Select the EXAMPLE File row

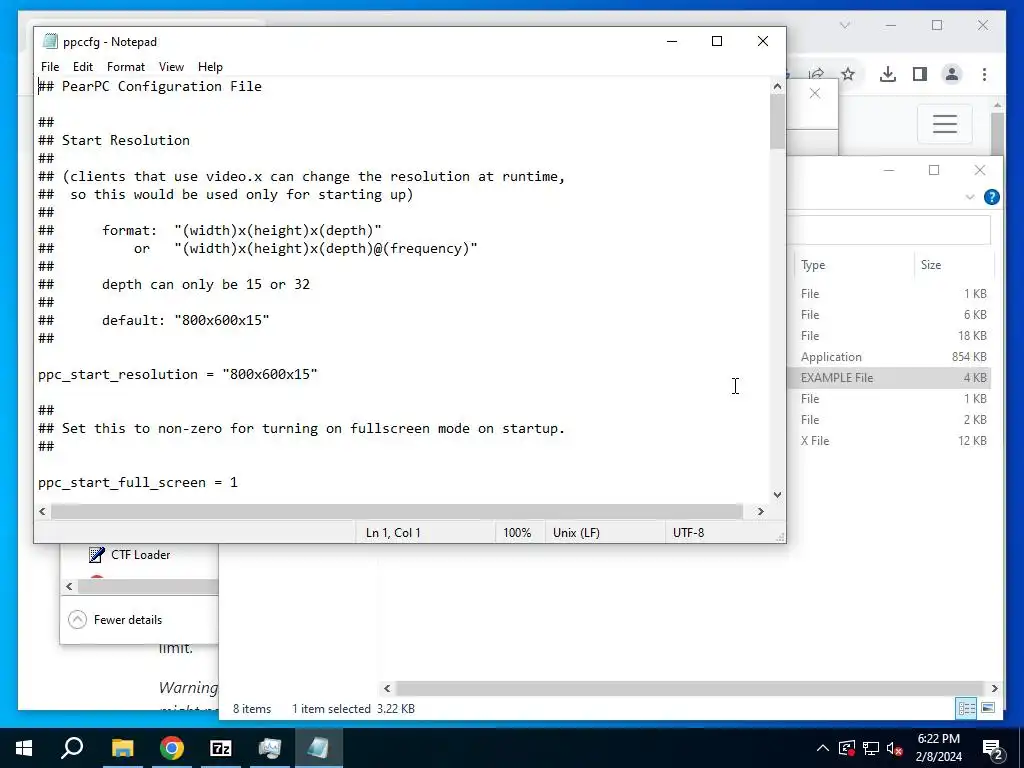point(889,377)
